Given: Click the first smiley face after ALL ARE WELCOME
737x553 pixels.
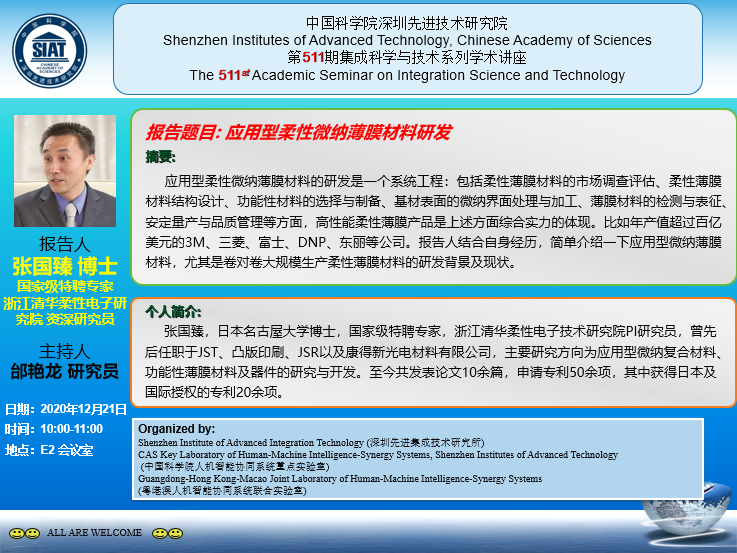Looking at the screenshot, I should [159, 533].
